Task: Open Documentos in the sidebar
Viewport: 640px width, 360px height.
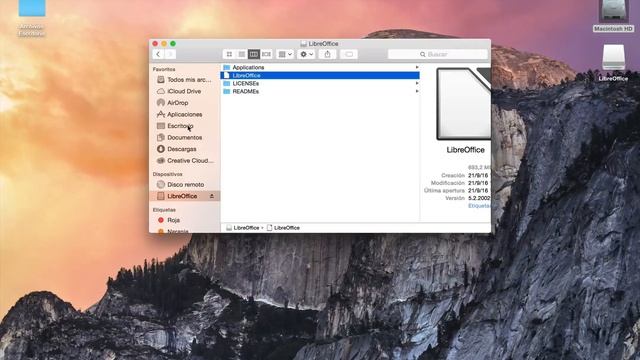Action: 184,138
